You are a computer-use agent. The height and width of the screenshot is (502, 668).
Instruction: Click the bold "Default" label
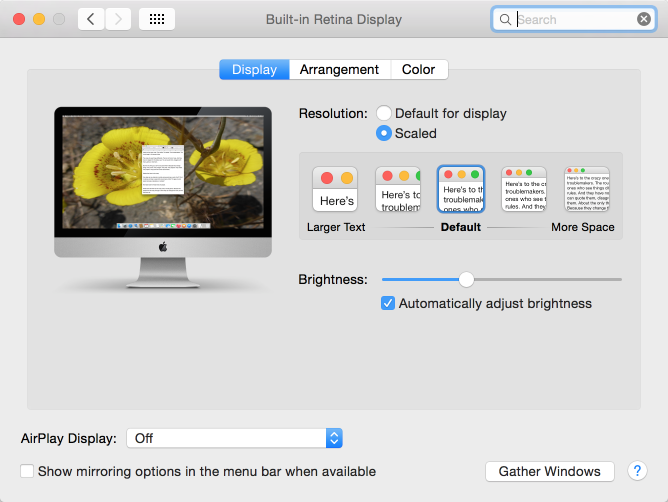pyautogui.click(x=461, y=227)
